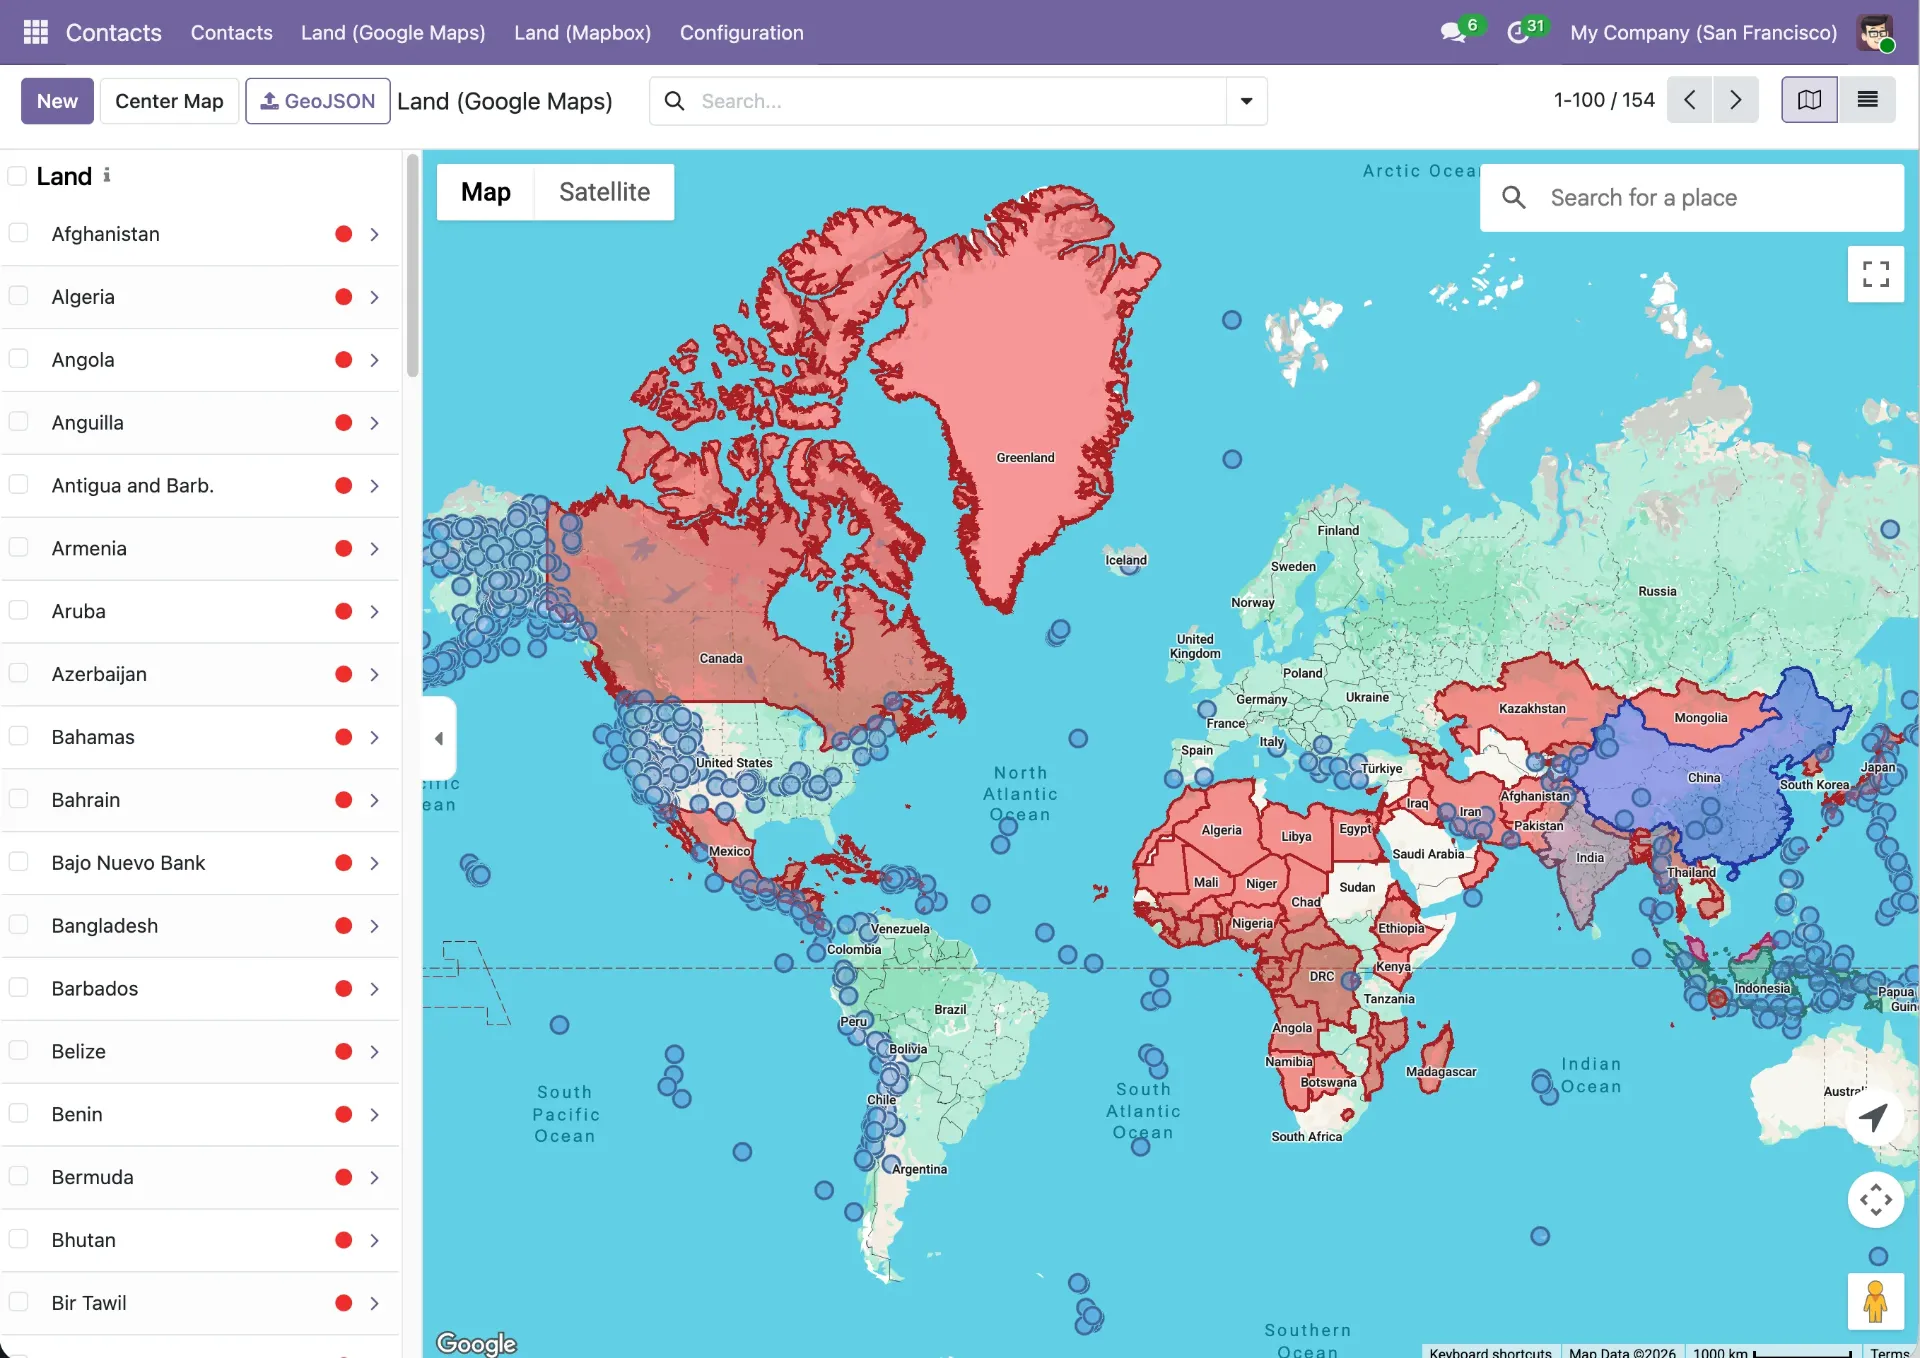The image size is (1920, 1358).
Task: Click the red color dot for Bermuda
Action: (x=343, y=1177)
